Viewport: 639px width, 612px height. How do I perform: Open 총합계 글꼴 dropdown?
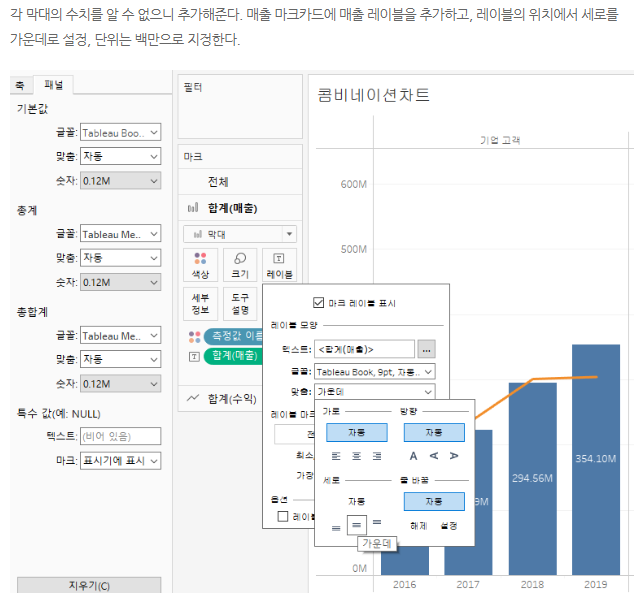pos(120,335)
